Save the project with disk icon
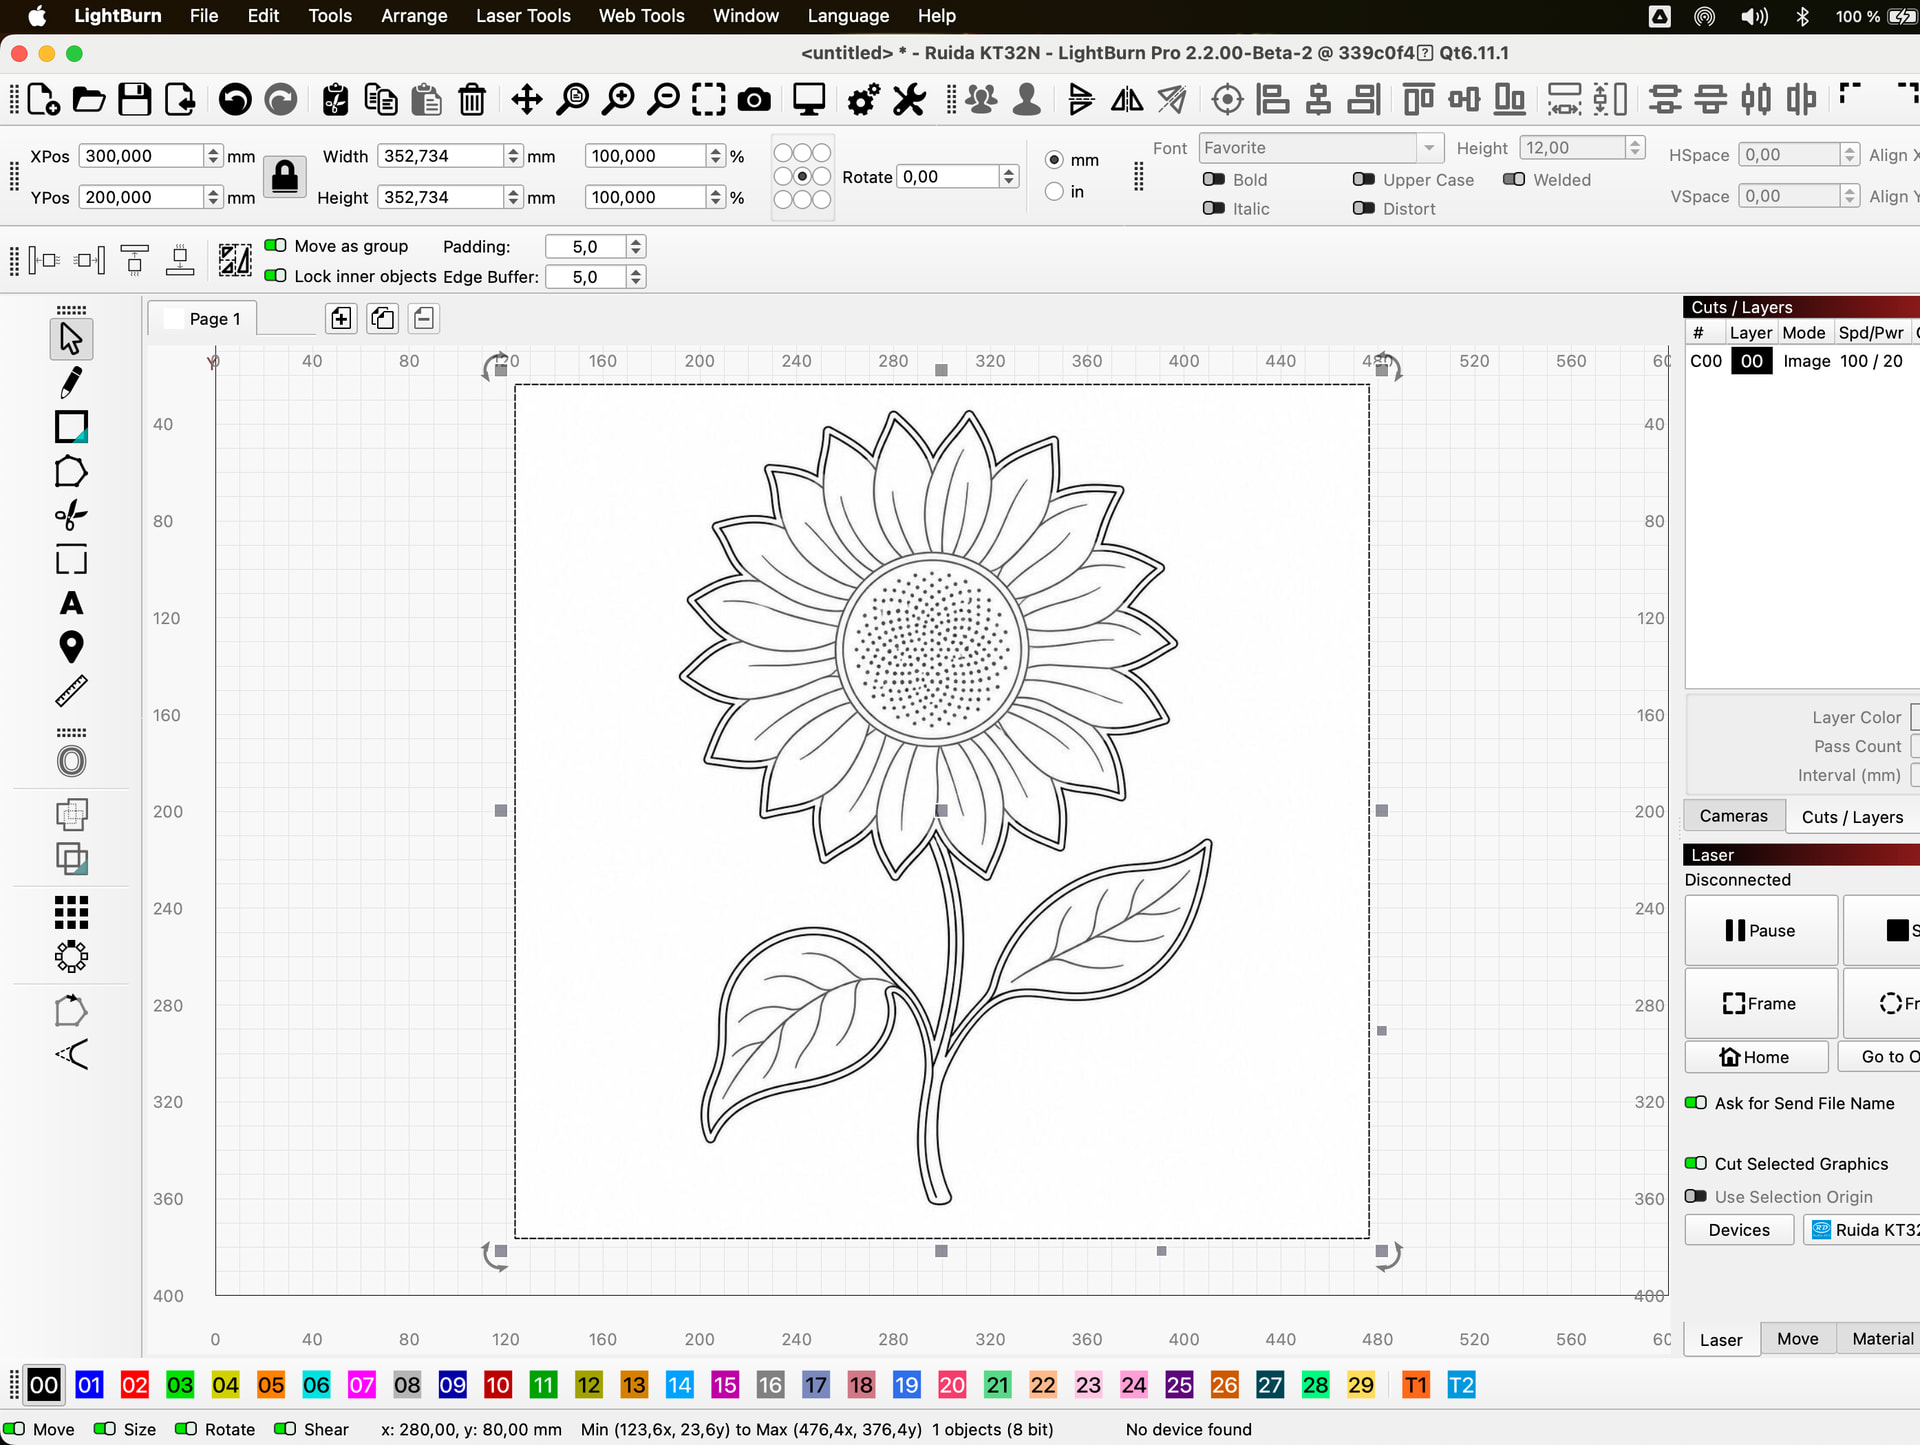 pyautogui.click(x=134, y=99)
